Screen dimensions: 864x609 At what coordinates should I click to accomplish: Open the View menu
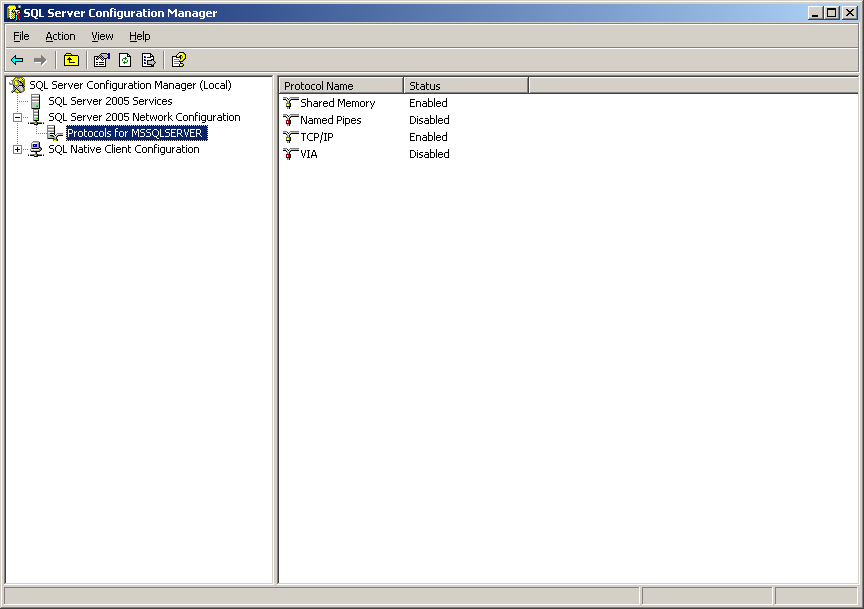click(x=102, y=36)
